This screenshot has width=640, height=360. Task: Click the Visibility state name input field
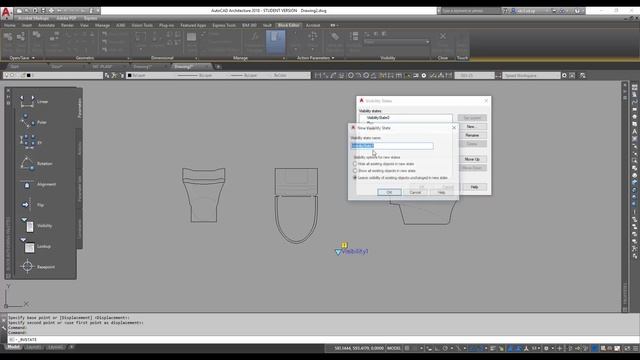pyautogui.click(x=392, y=146)
